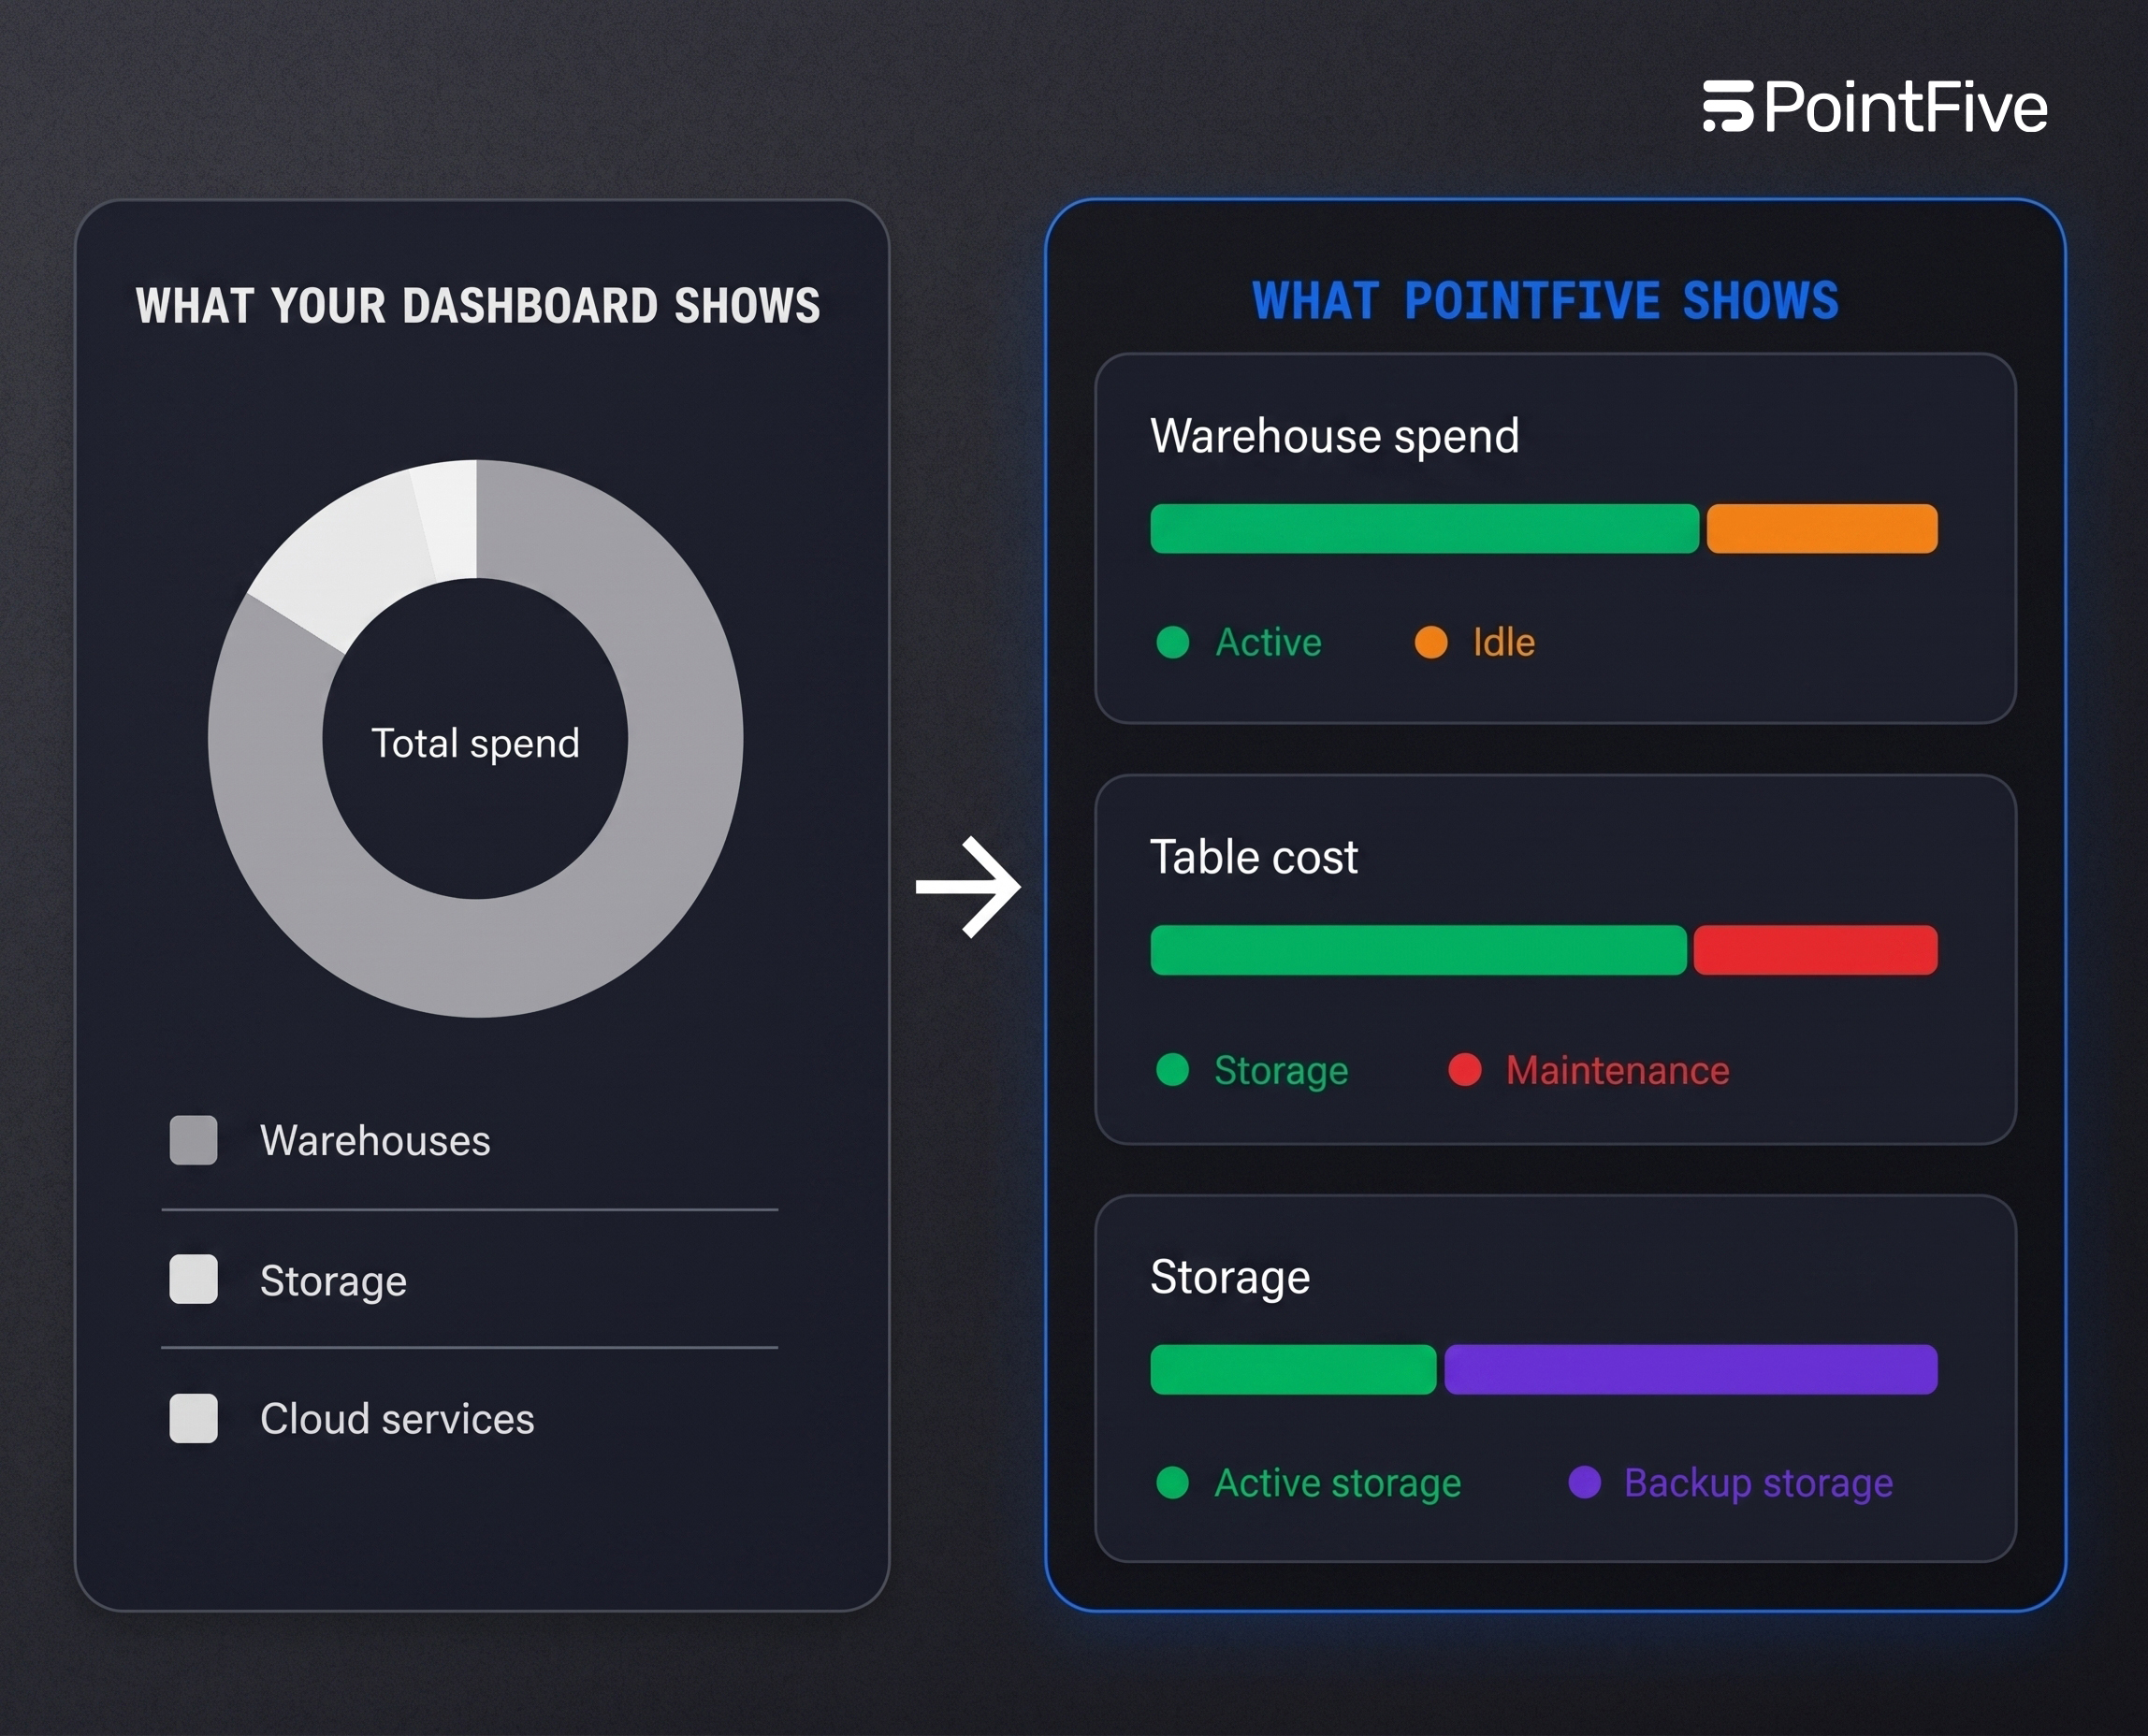
Task: Select the Cloud services legend label
Action: [397, 1419]
